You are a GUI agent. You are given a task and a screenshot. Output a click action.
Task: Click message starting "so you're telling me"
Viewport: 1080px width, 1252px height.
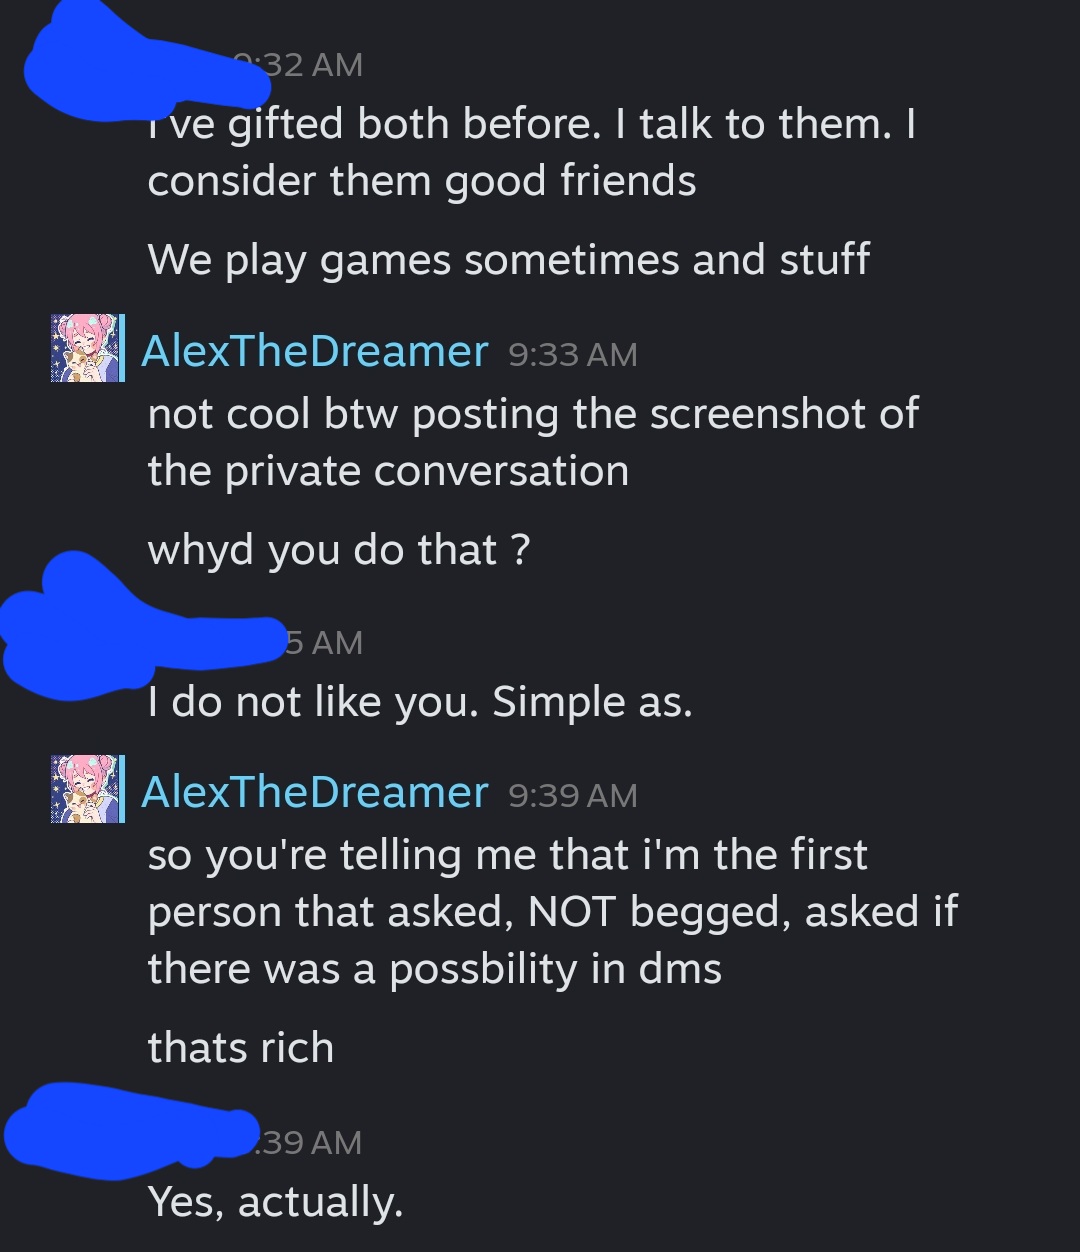point(553,912)
